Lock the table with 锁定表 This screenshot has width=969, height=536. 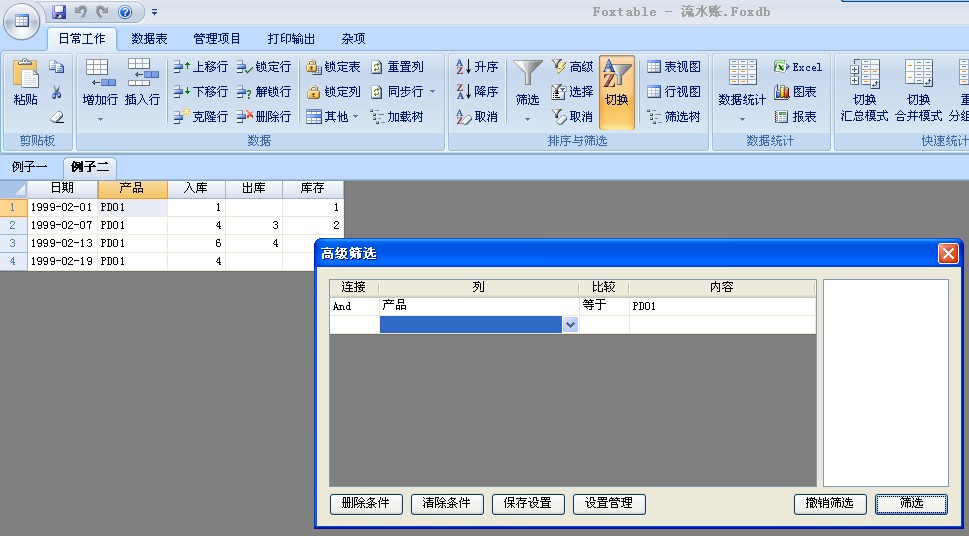pyautogui.click(x=333, y=67)
